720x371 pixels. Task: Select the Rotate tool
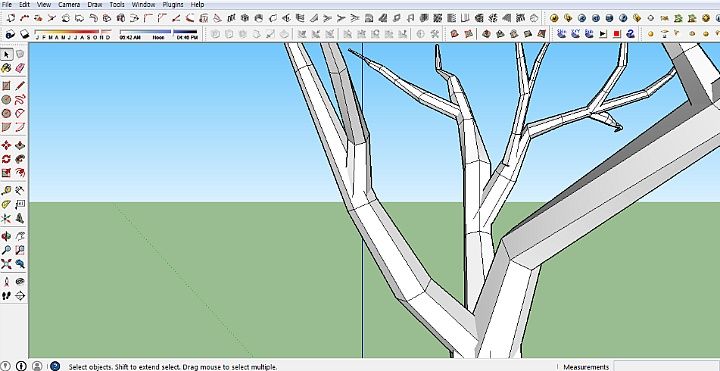point(6,159)
